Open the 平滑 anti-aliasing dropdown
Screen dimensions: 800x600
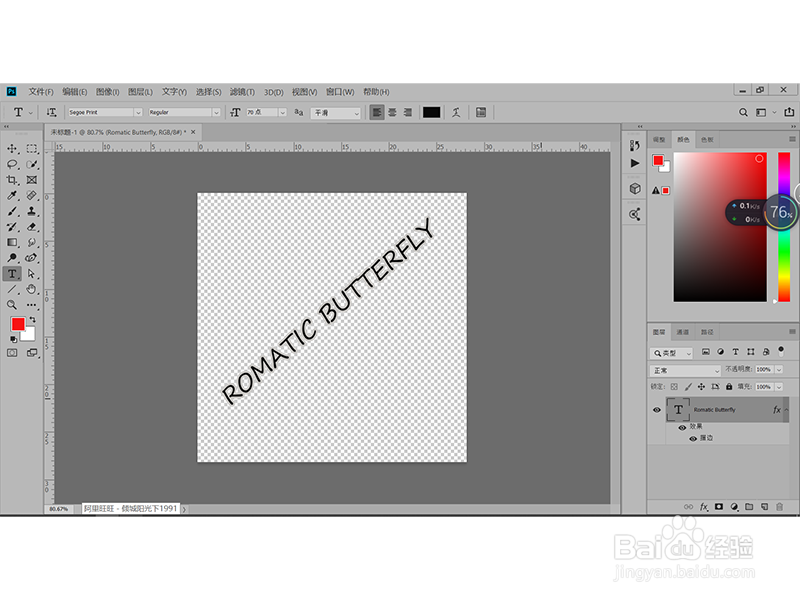[336, 113]
